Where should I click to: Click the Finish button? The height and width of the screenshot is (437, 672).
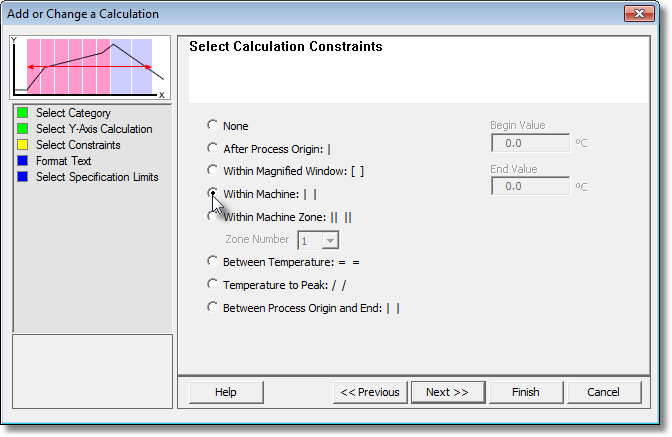coord(526,392)
